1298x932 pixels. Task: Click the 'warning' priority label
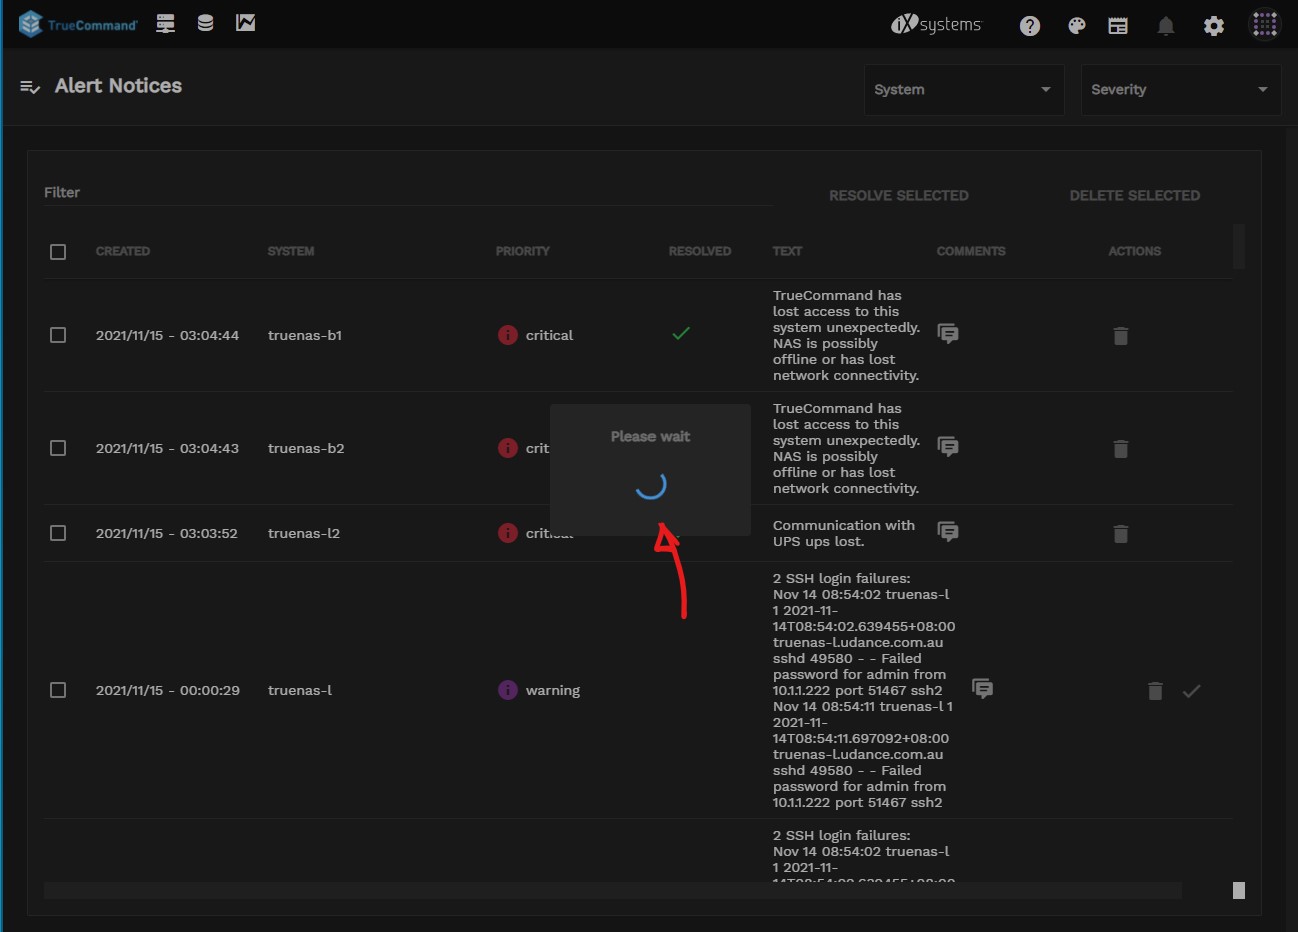(x=553, y=690)
